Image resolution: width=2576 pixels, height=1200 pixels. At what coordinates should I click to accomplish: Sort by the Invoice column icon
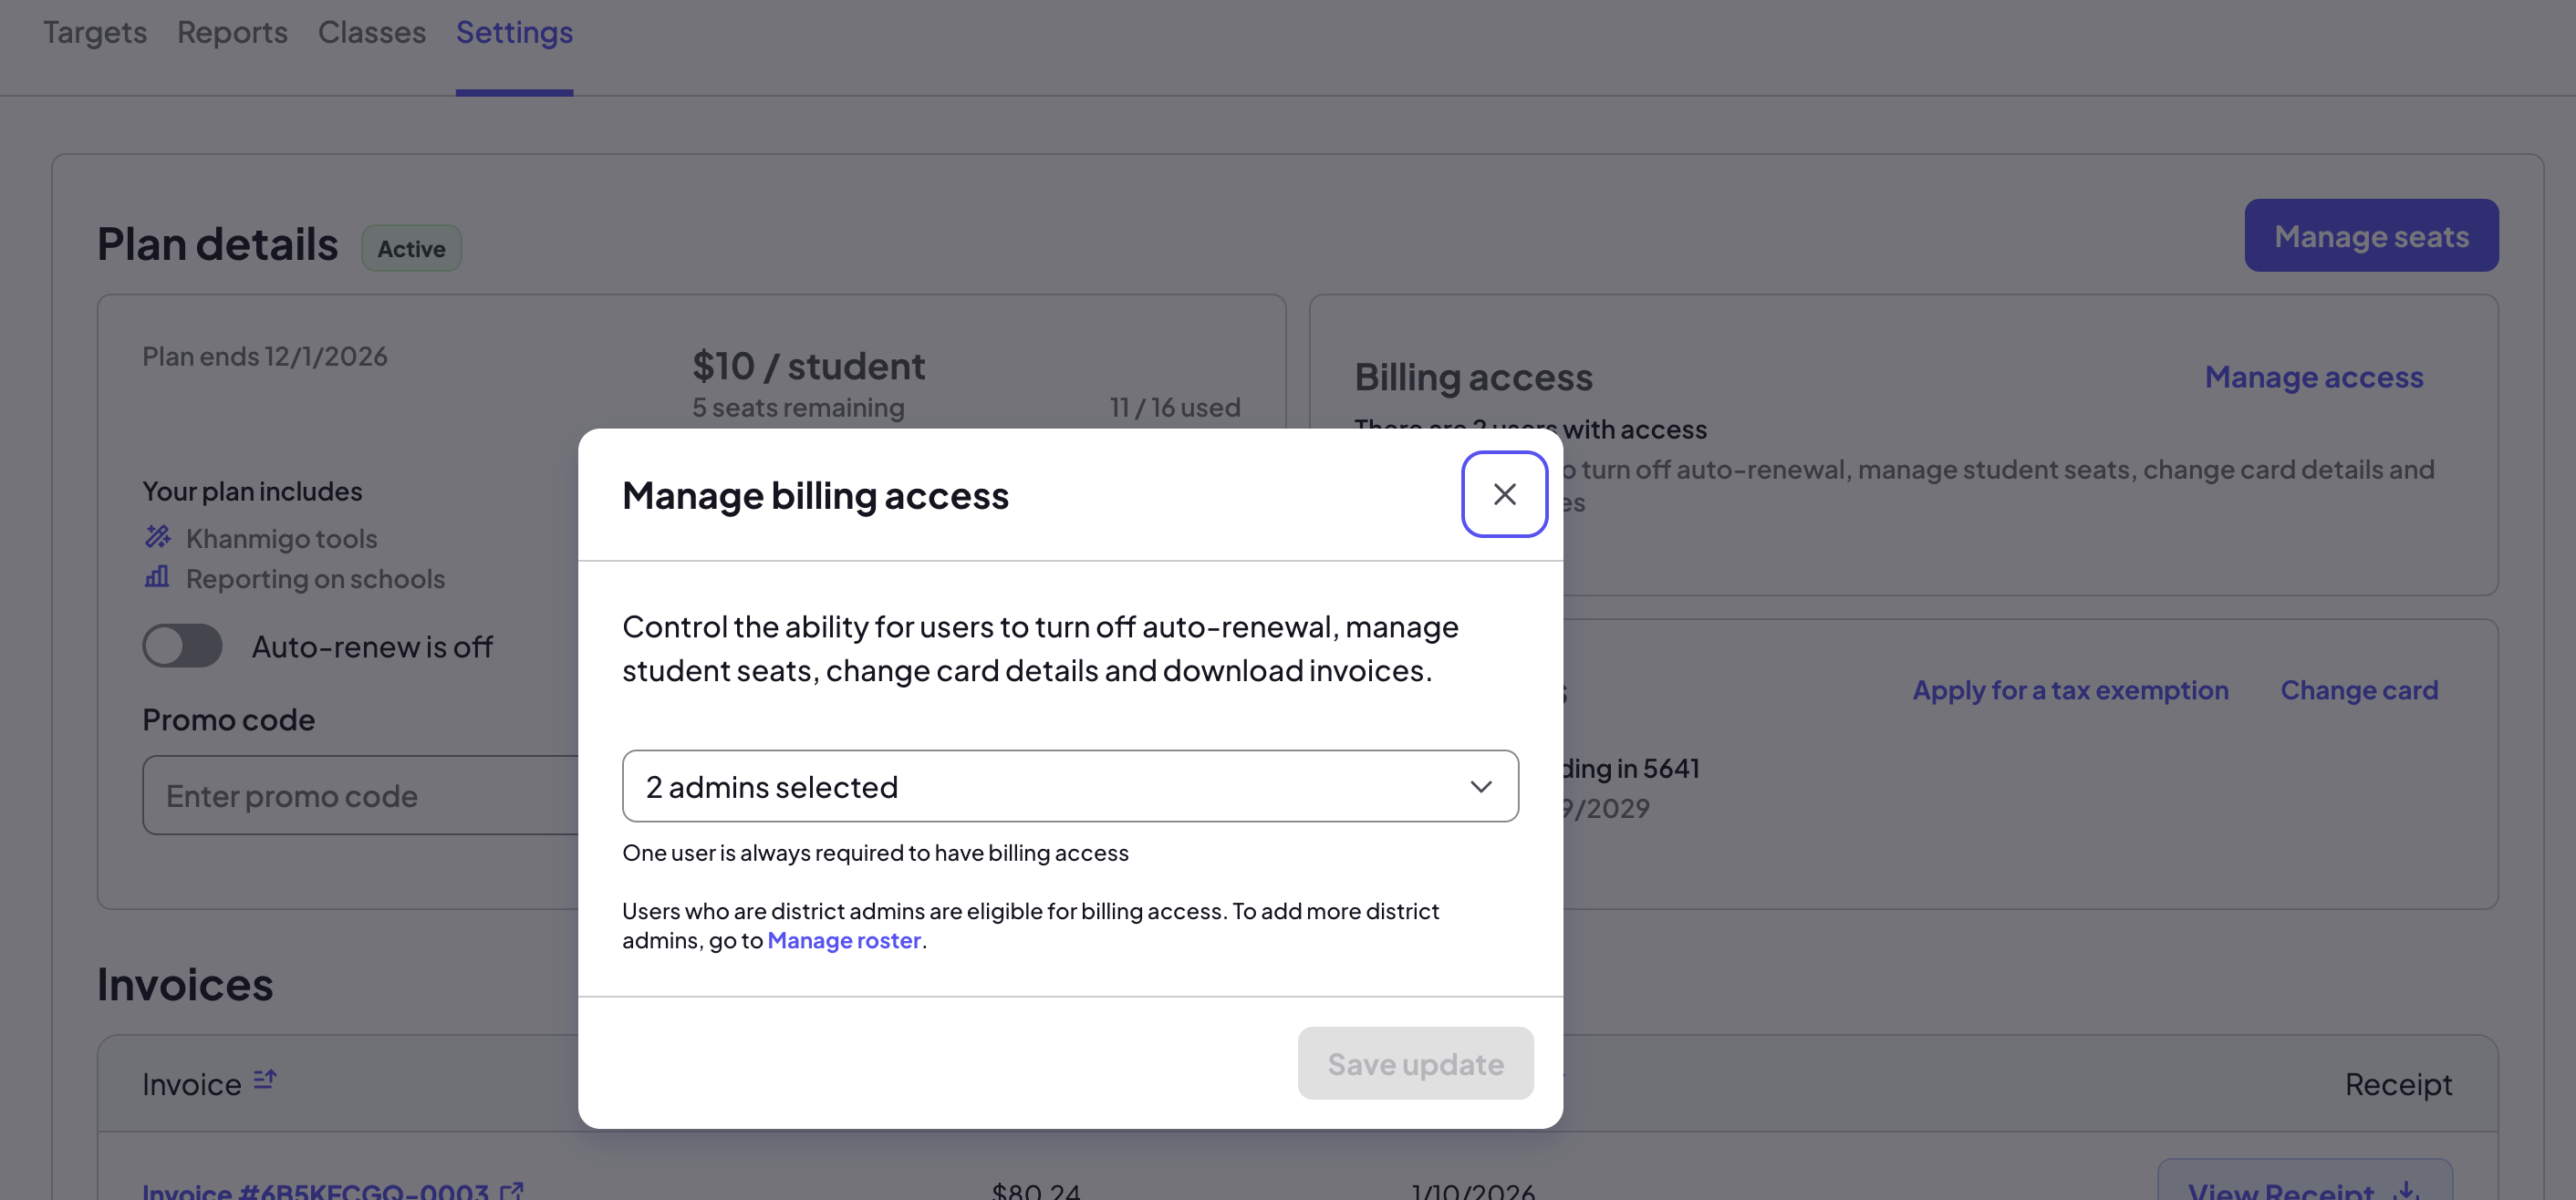265,1080
